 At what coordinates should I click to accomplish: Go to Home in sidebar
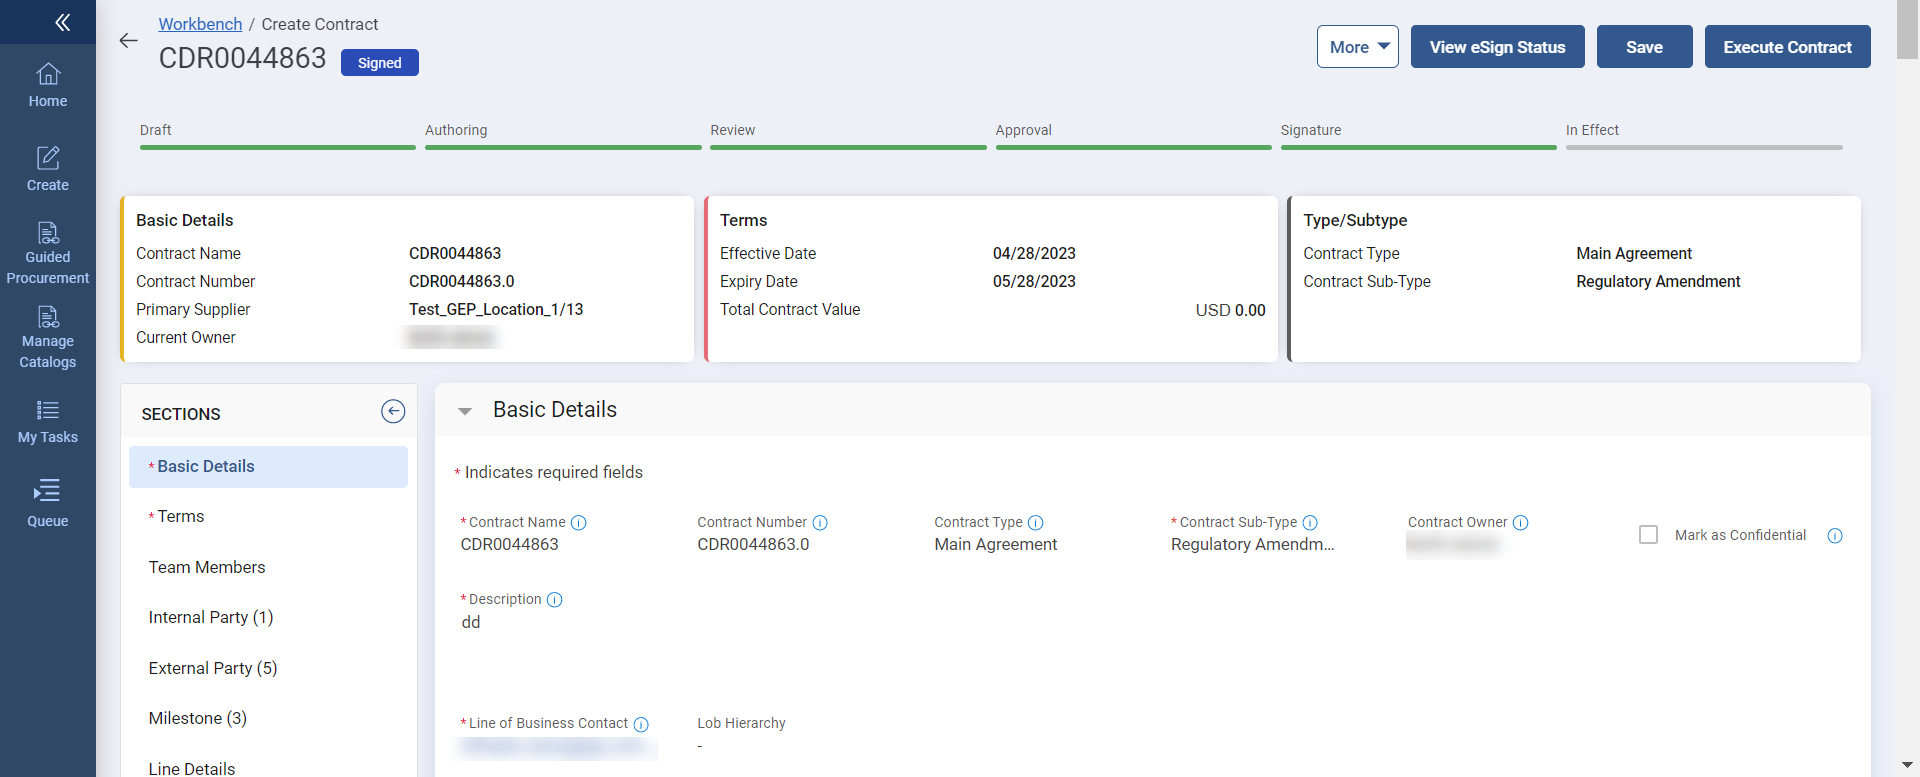coord(48,86)
